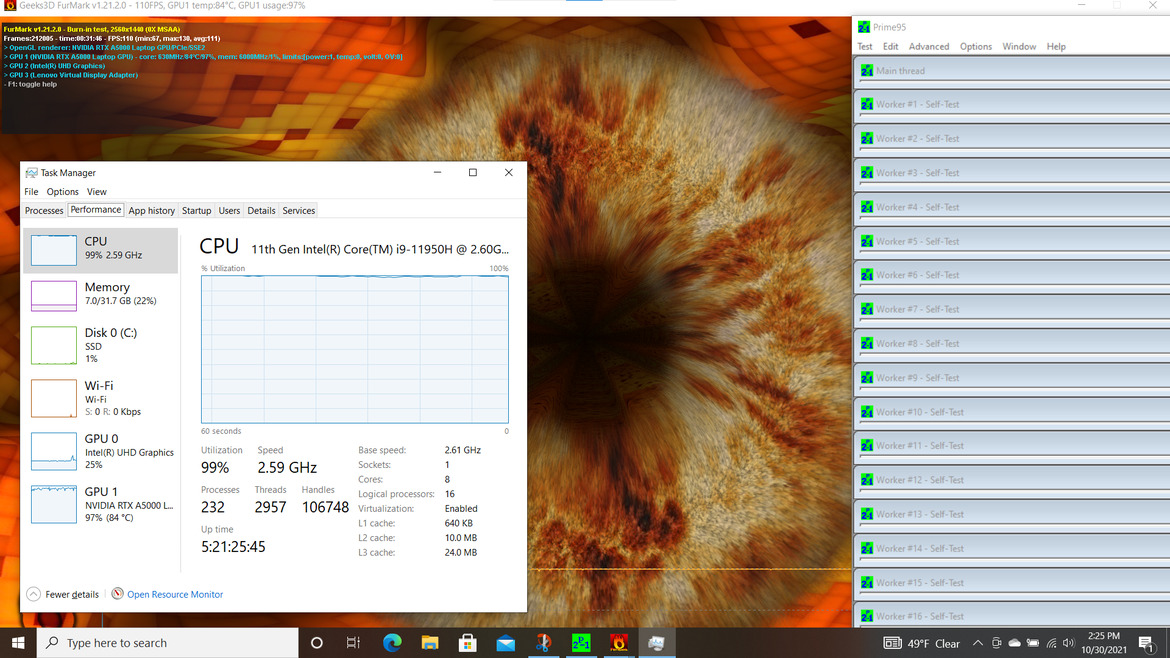
Task: Select the Performance tab
Action: pos(96,210)
